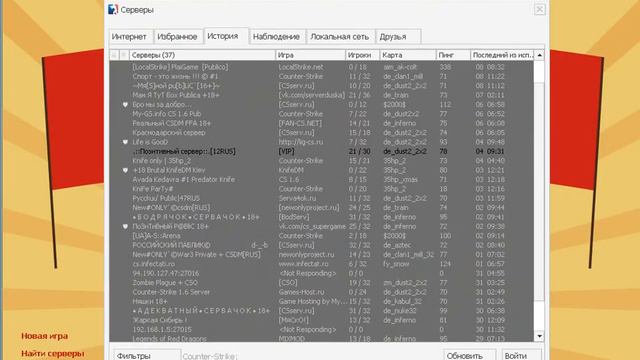Sort by the password lock column header
This screenshot has height=360, width=640.
(x=114, y=55)
